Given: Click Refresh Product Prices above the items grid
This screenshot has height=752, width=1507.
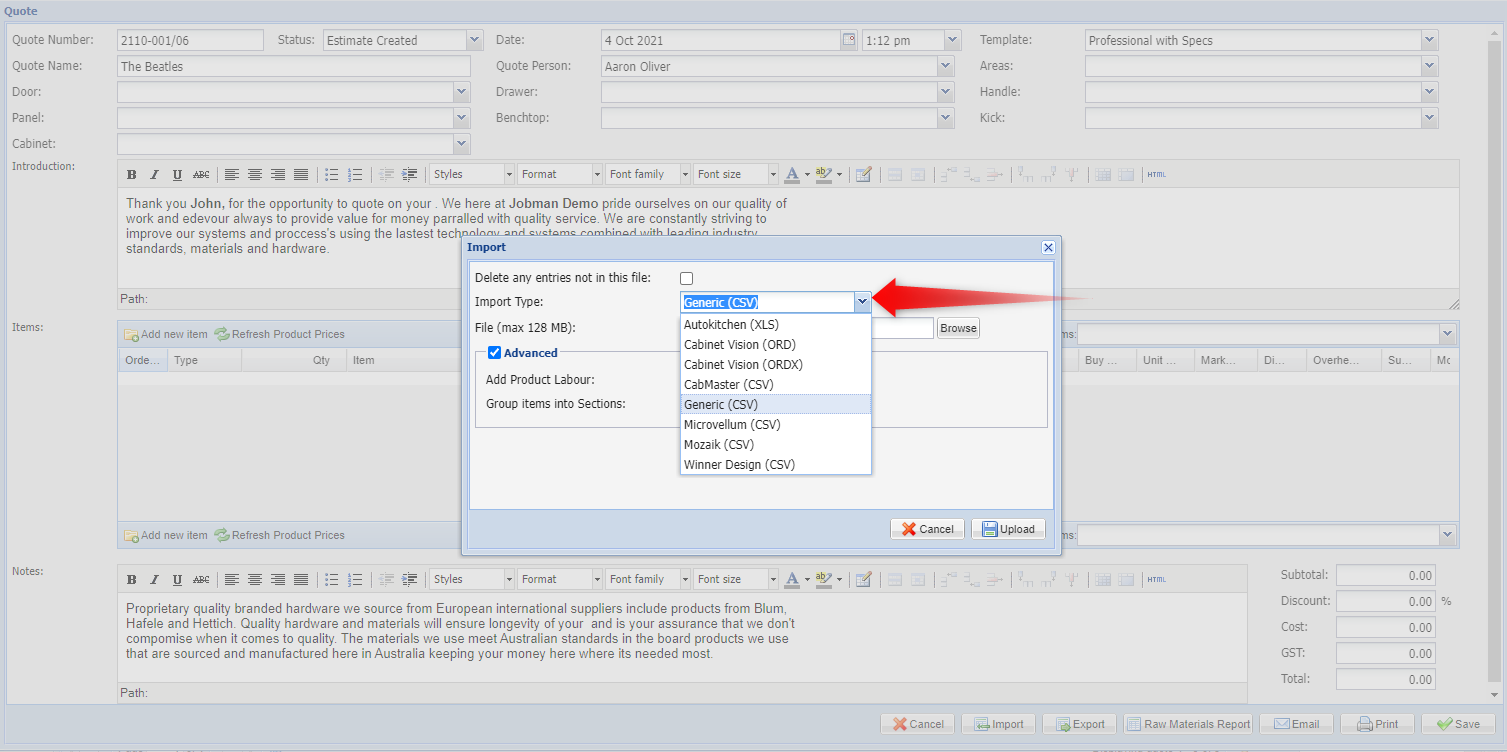Looking at the screenshot, I should pyautogui.click(x=279, y=334).
